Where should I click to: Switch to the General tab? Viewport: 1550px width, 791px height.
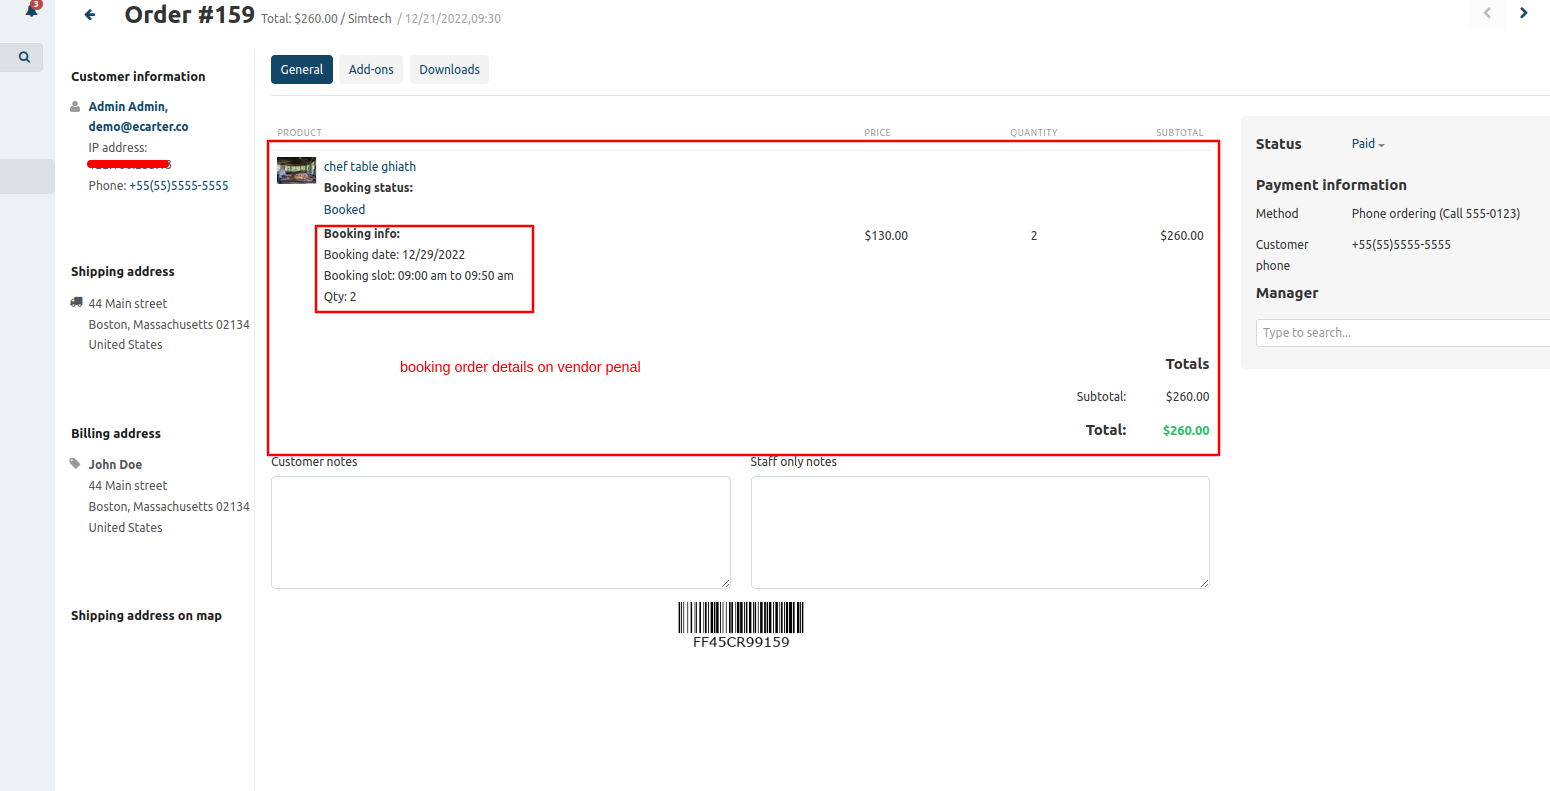(301, 70)
